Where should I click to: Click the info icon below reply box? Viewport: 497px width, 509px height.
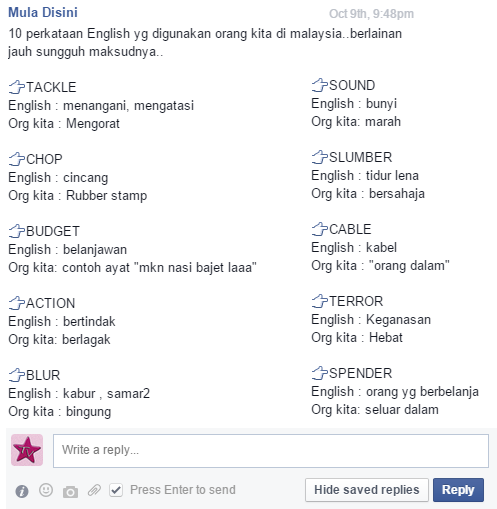coord(22,491)
